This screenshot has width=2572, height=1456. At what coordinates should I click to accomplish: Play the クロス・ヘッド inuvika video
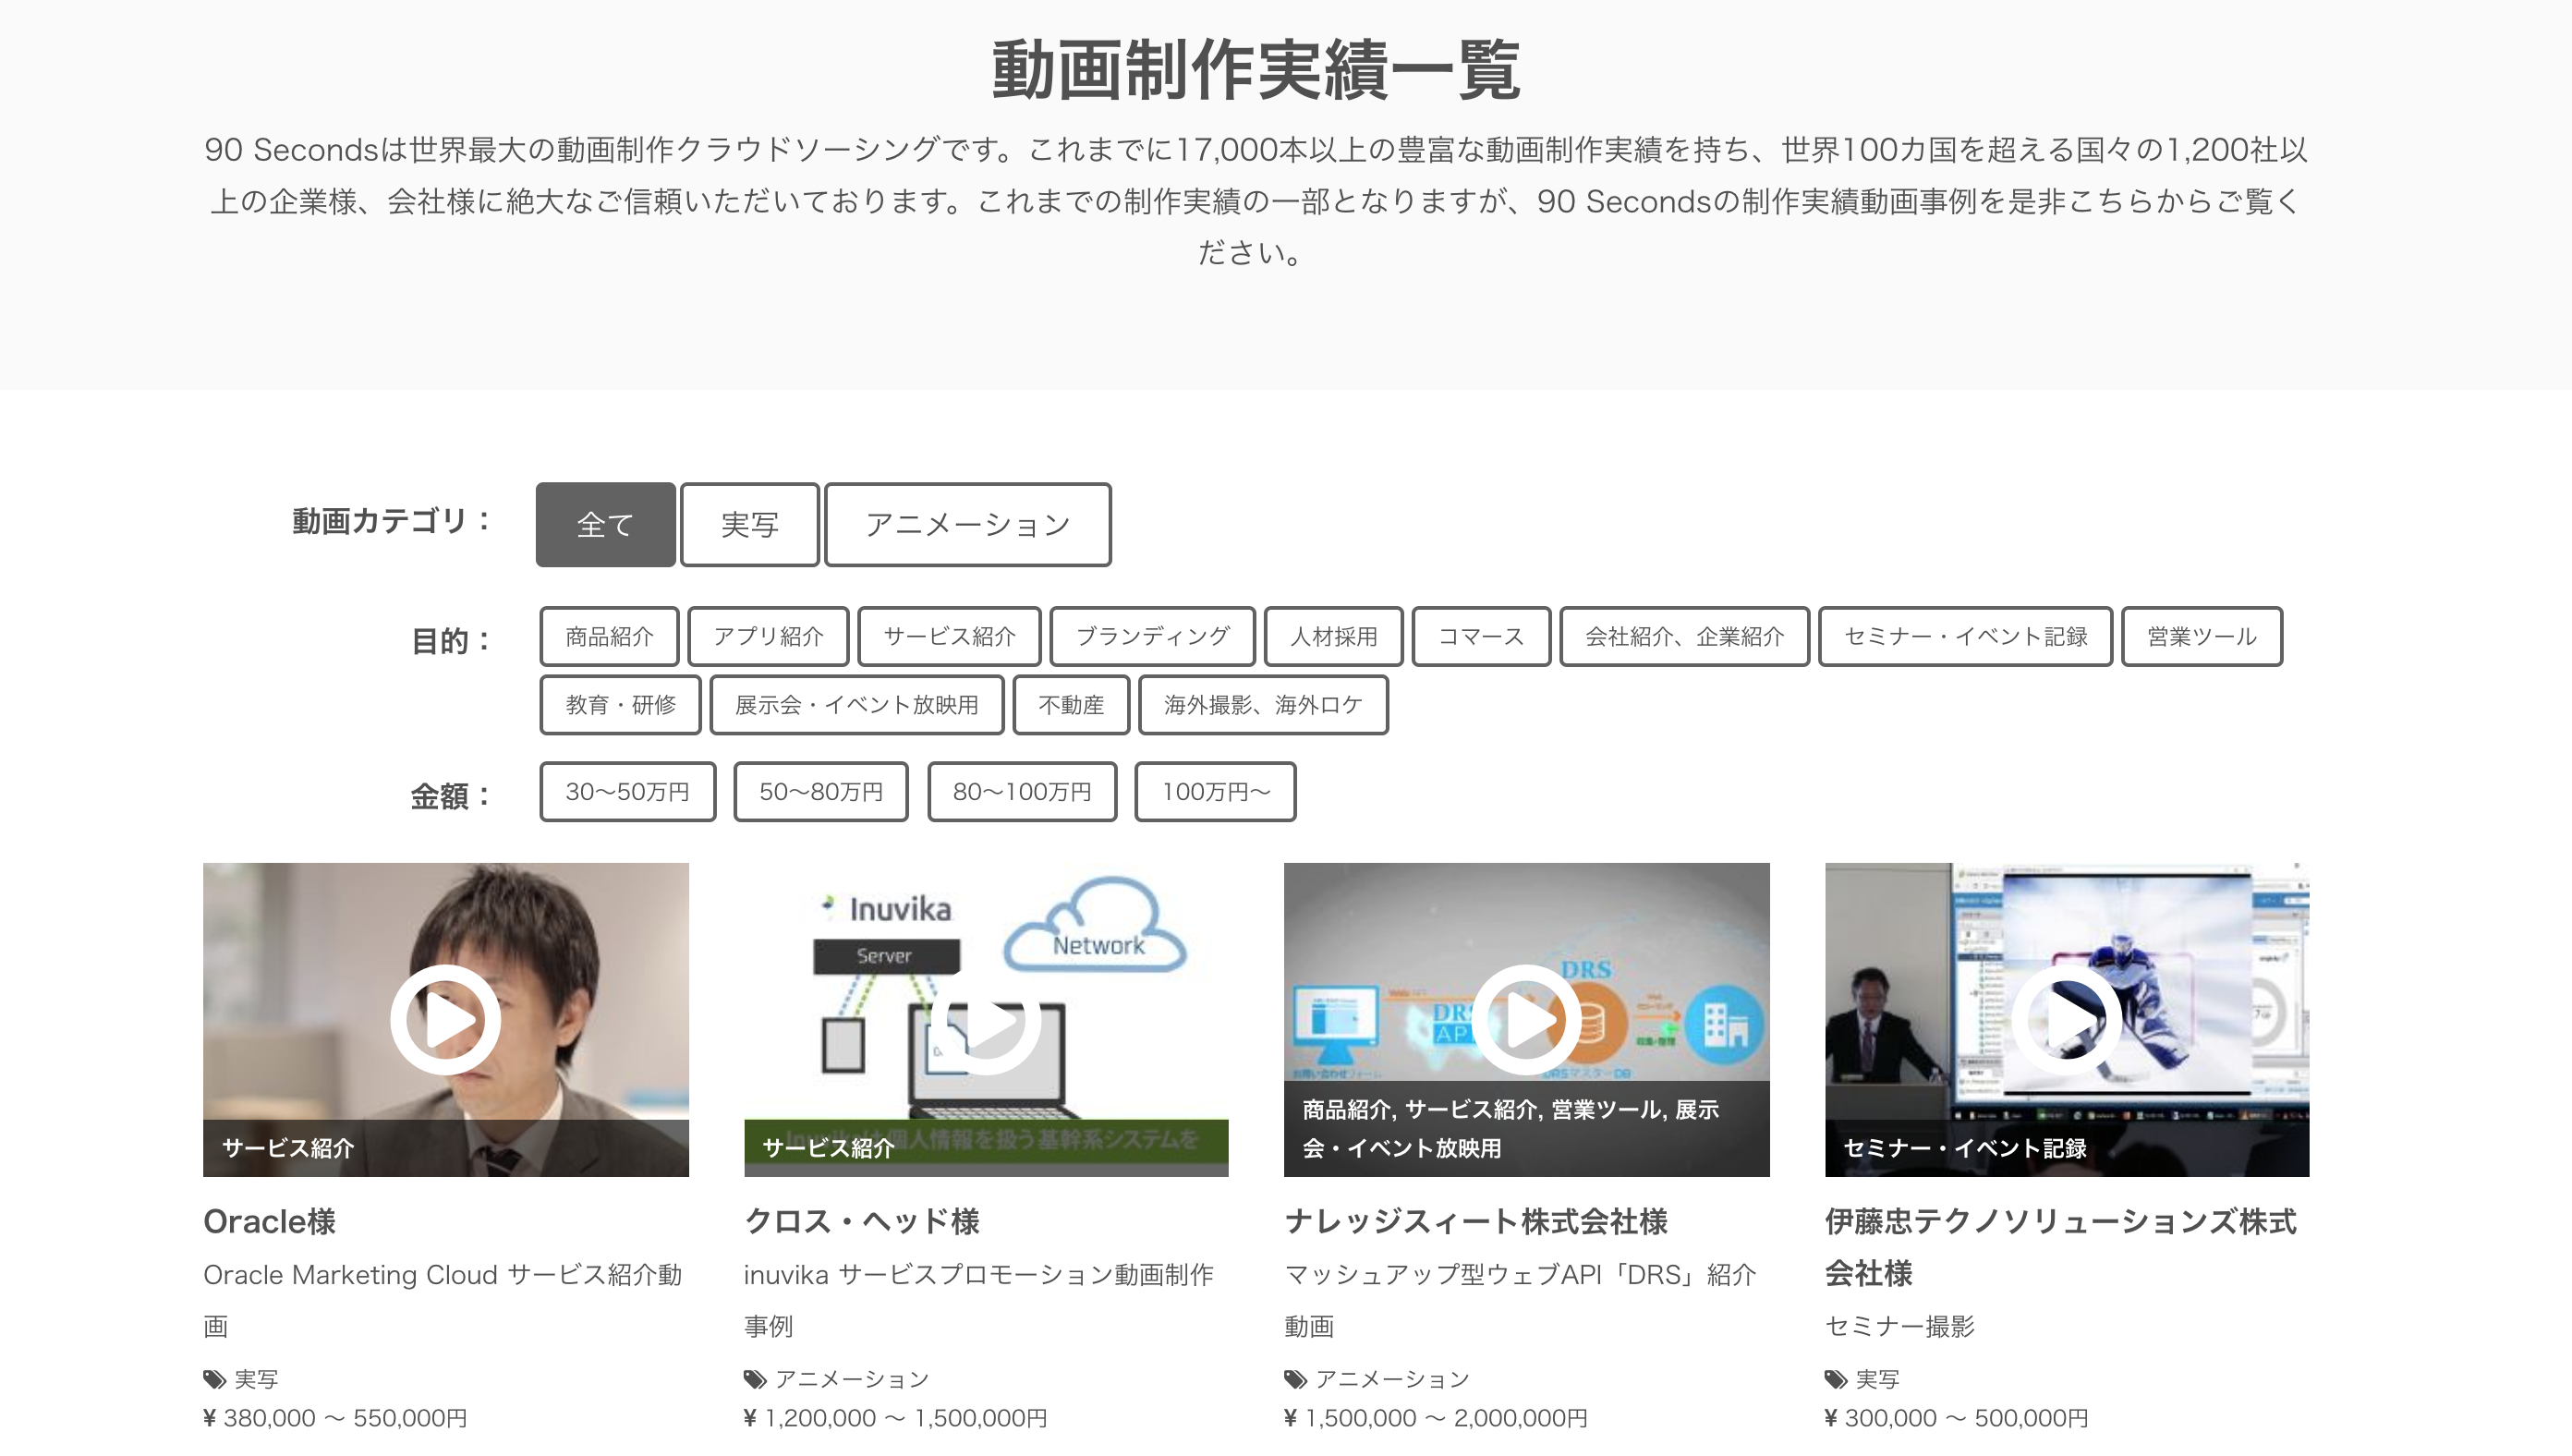point(986,1019)
